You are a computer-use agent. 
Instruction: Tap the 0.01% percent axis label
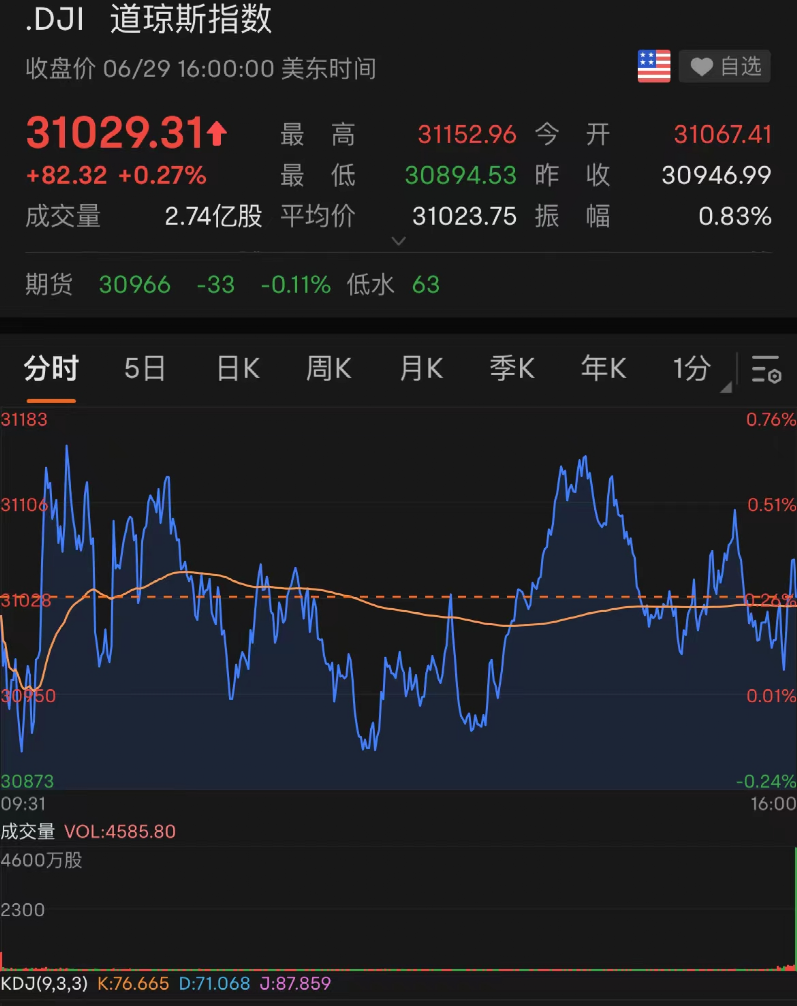pyautogui.click(x=771, y=695)
